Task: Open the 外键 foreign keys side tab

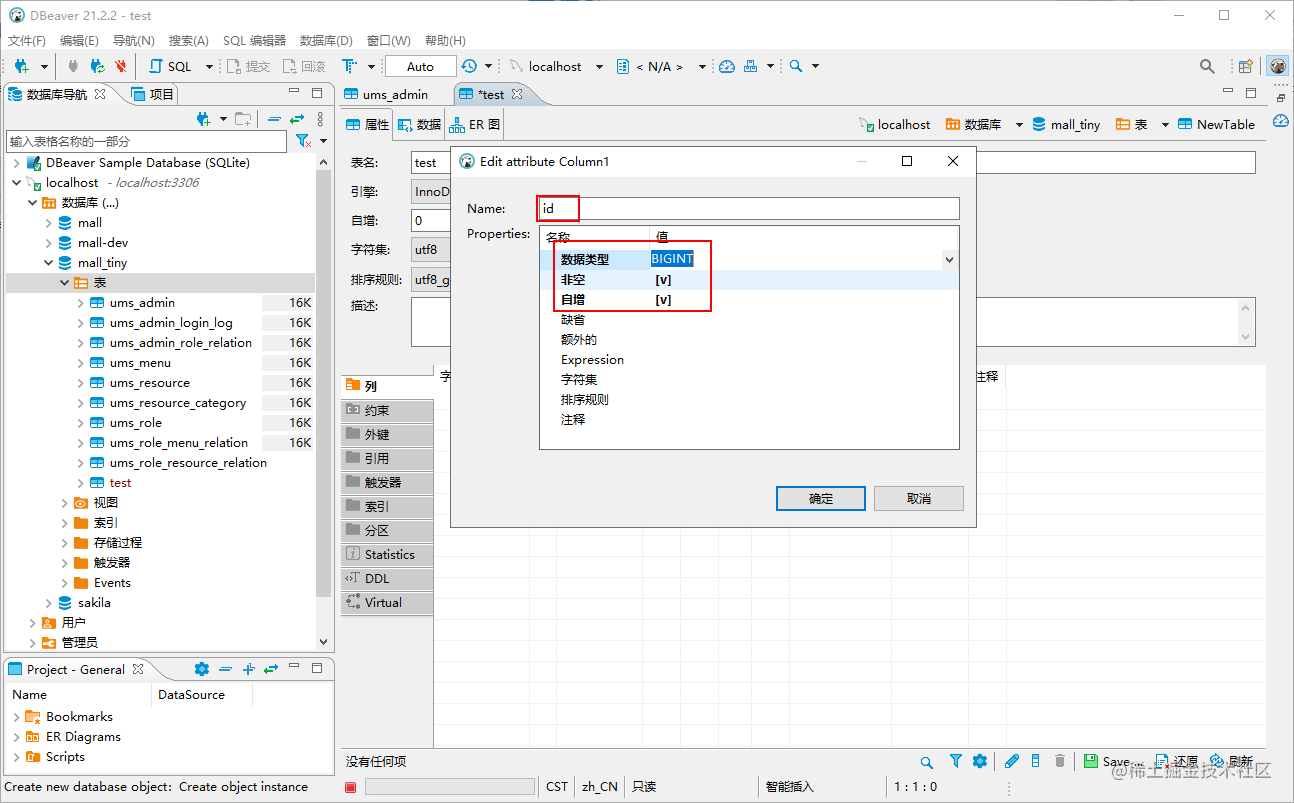Action: point(387,435)
